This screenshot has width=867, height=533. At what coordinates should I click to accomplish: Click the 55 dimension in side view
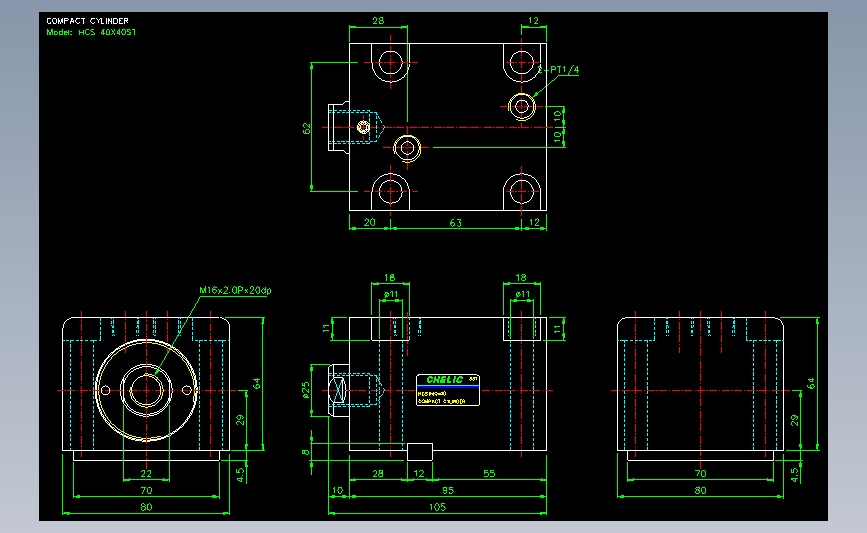click(x=489, y=473)
